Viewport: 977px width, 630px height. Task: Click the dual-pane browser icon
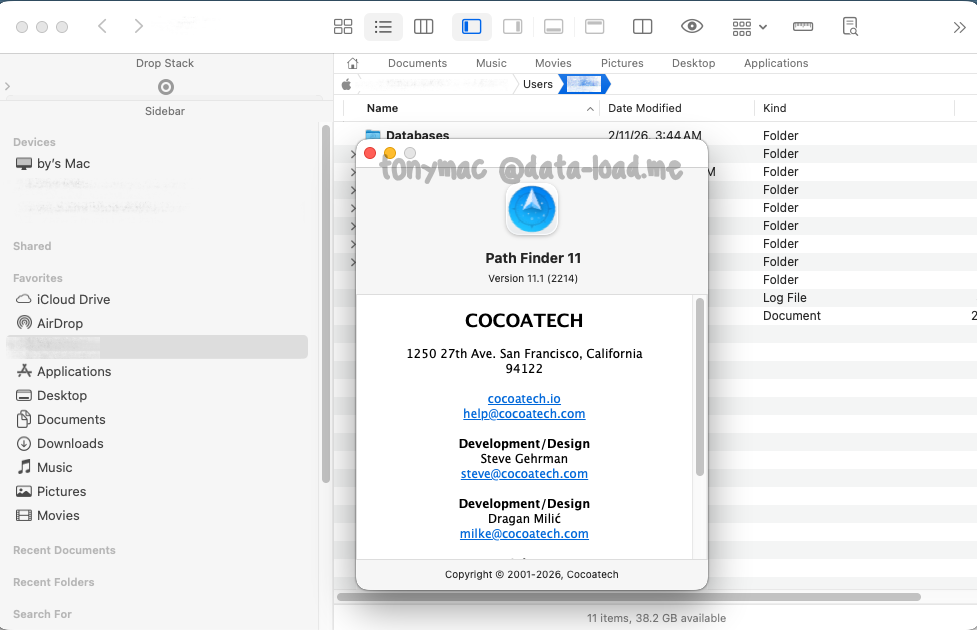pos(643,27)
